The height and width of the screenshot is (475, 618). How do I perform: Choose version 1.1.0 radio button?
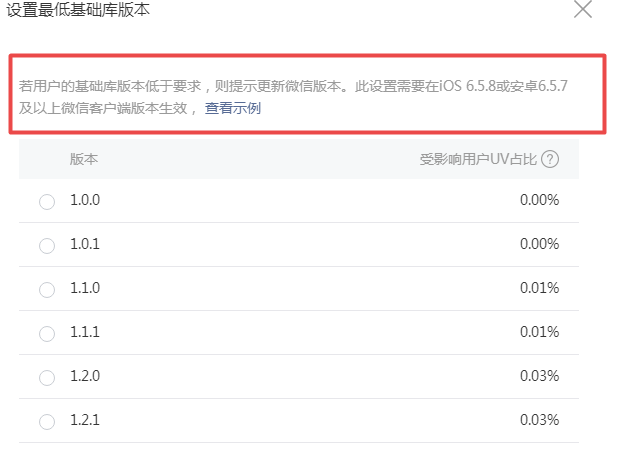[x=47, y=290]
